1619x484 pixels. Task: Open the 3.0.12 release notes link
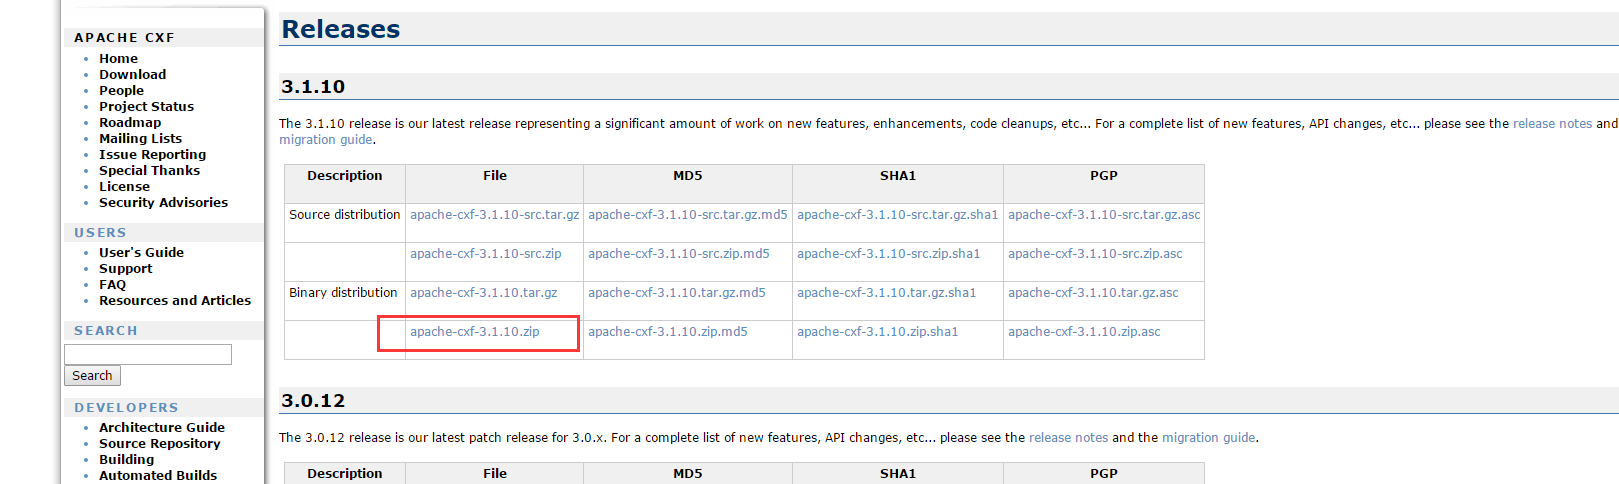pyautogui.click(x=1068, y=438)
